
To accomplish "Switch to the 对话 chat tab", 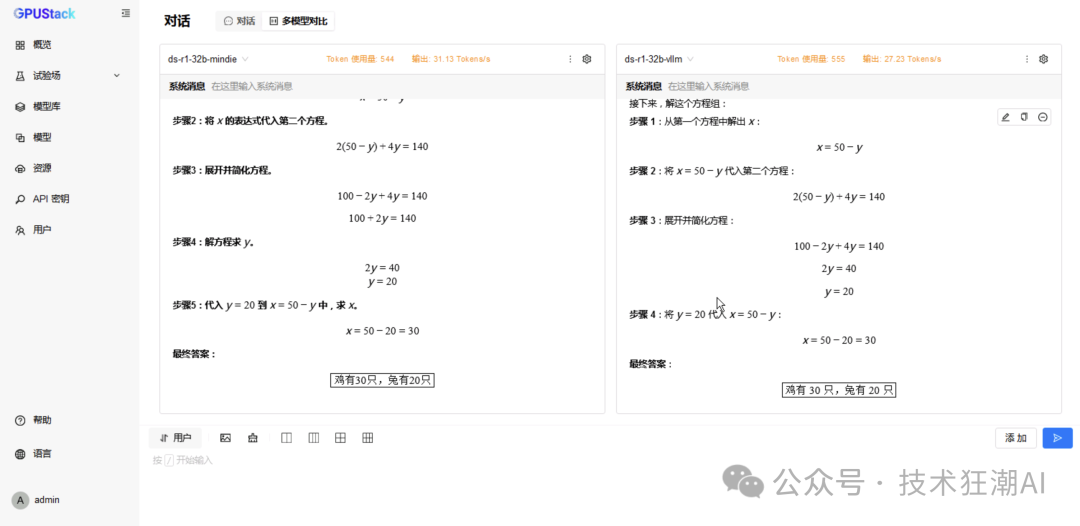I will [239, 21].
